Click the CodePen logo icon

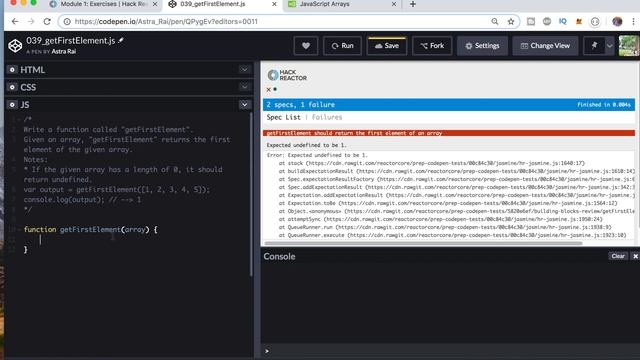[x=15, y=45]
